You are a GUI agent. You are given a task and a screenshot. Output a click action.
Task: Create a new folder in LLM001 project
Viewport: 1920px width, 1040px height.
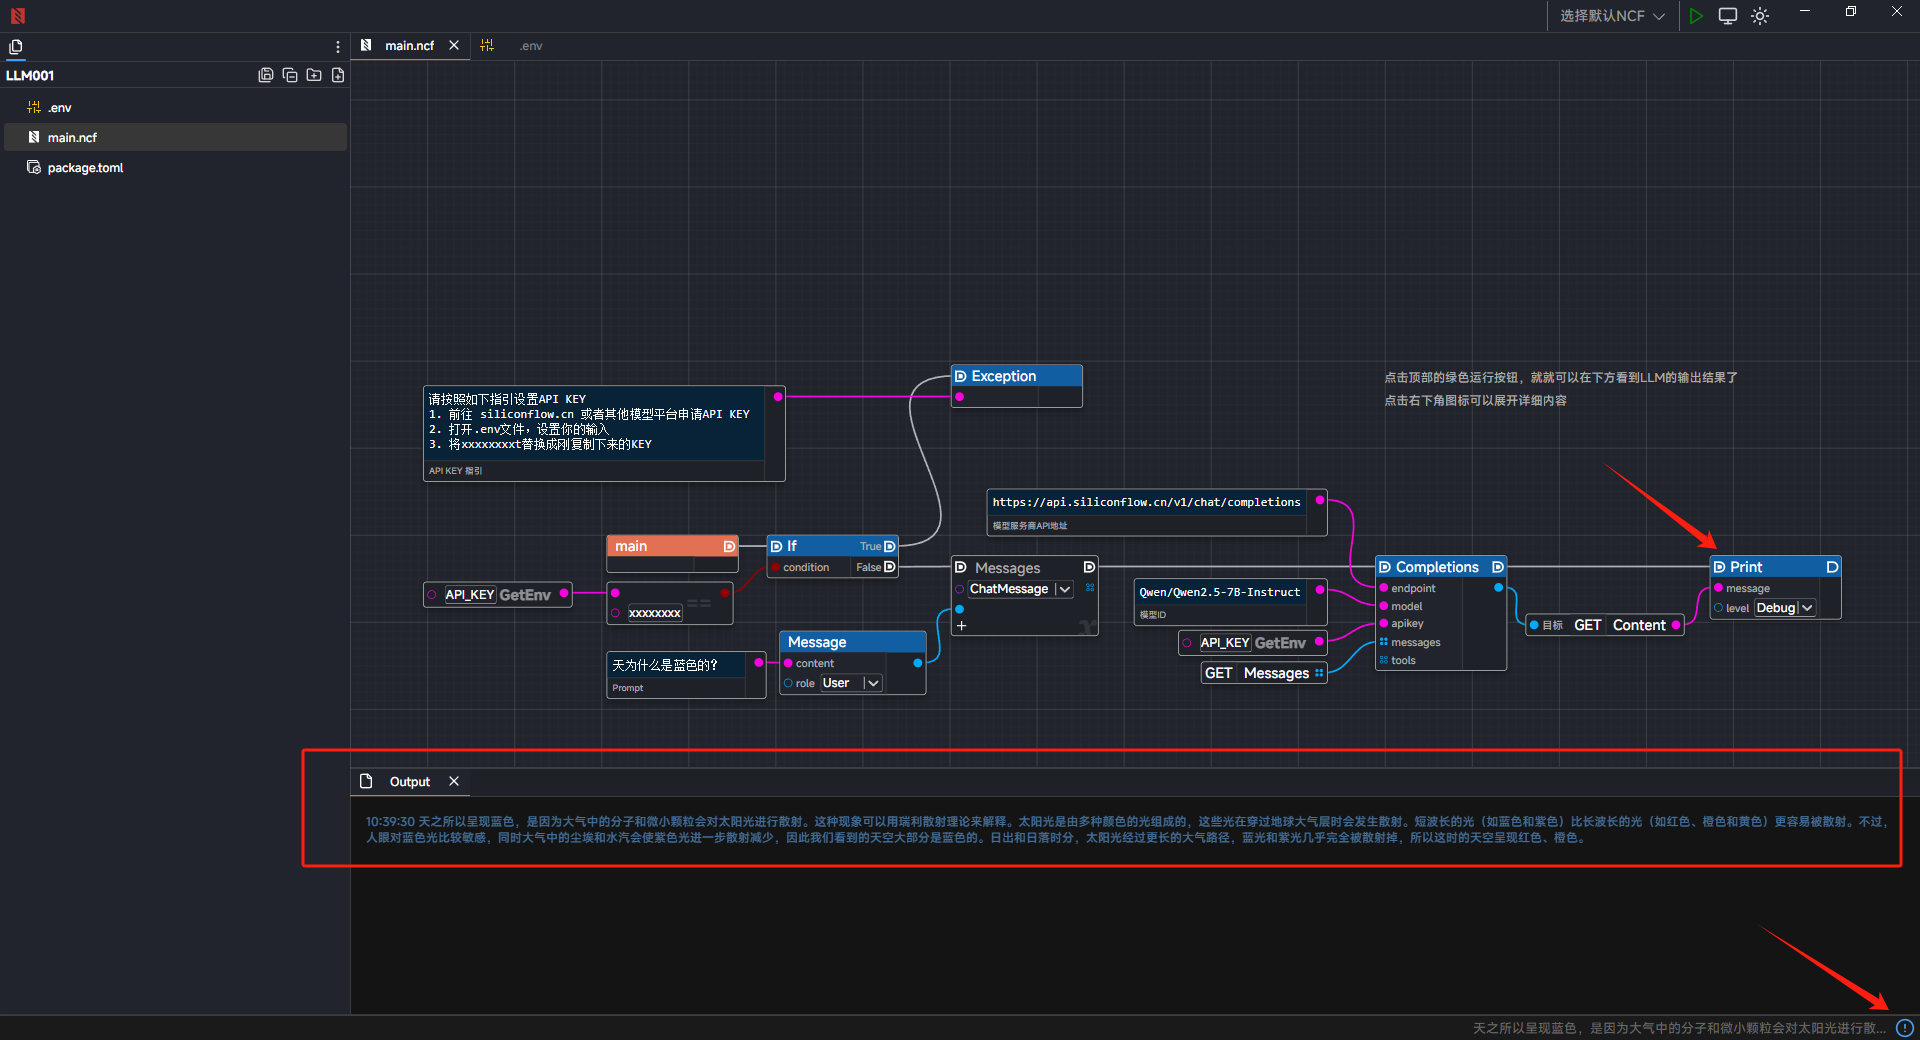[314, 75]
